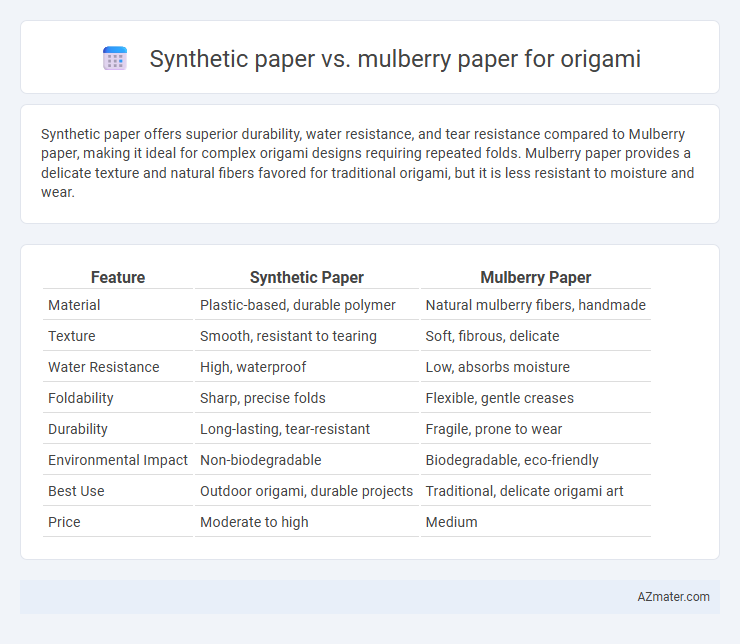Screen dimensions: 740x644
Task: Select the cell 'Soft, fibrous, delicate'
Action: pyautogui.click(x=492, y=336)
